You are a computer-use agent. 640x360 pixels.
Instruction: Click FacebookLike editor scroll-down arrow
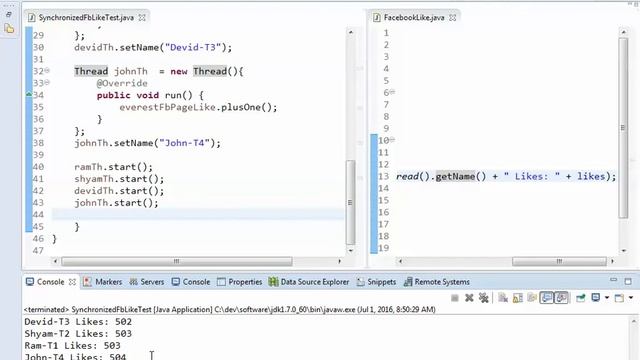click(x=623, y=251)
